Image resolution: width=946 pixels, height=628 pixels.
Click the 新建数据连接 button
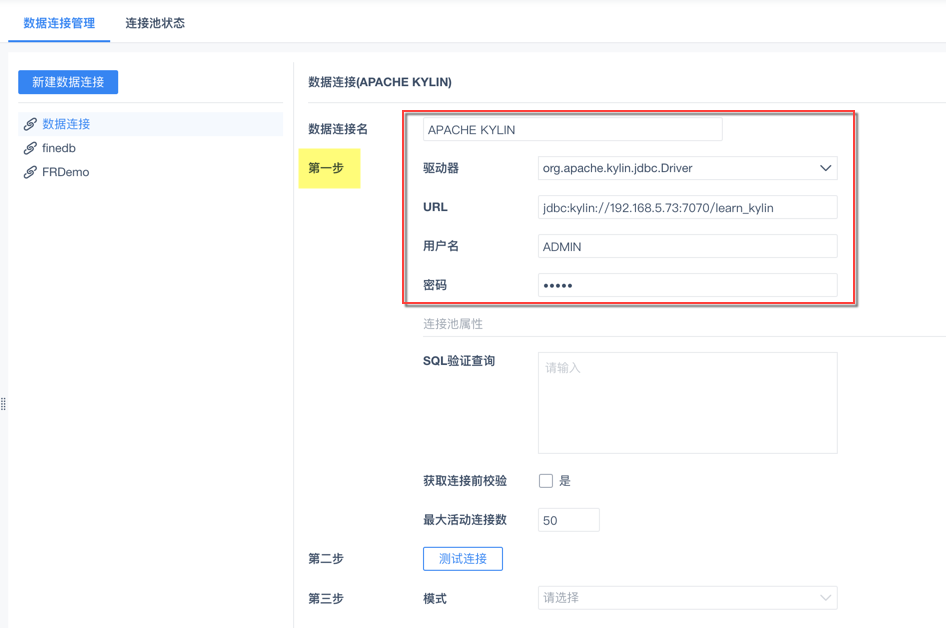coord(68,82)
